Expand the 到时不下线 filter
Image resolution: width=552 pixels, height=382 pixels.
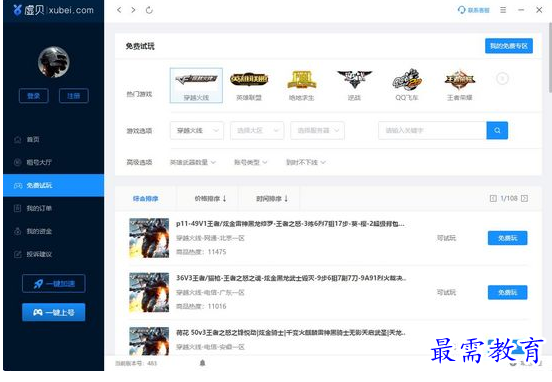coord(306,162)
